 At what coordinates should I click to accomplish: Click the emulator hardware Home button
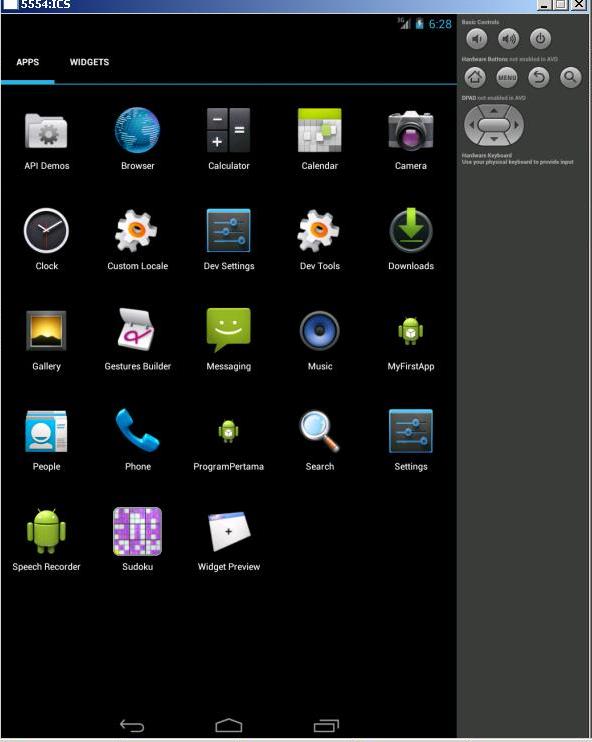tap(475, 77)
